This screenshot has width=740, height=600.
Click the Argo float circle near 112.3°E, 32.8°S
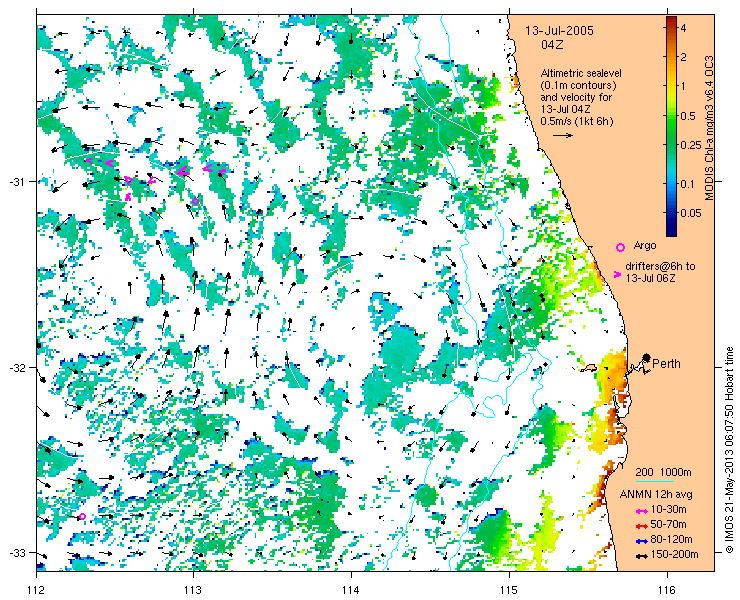82,516
